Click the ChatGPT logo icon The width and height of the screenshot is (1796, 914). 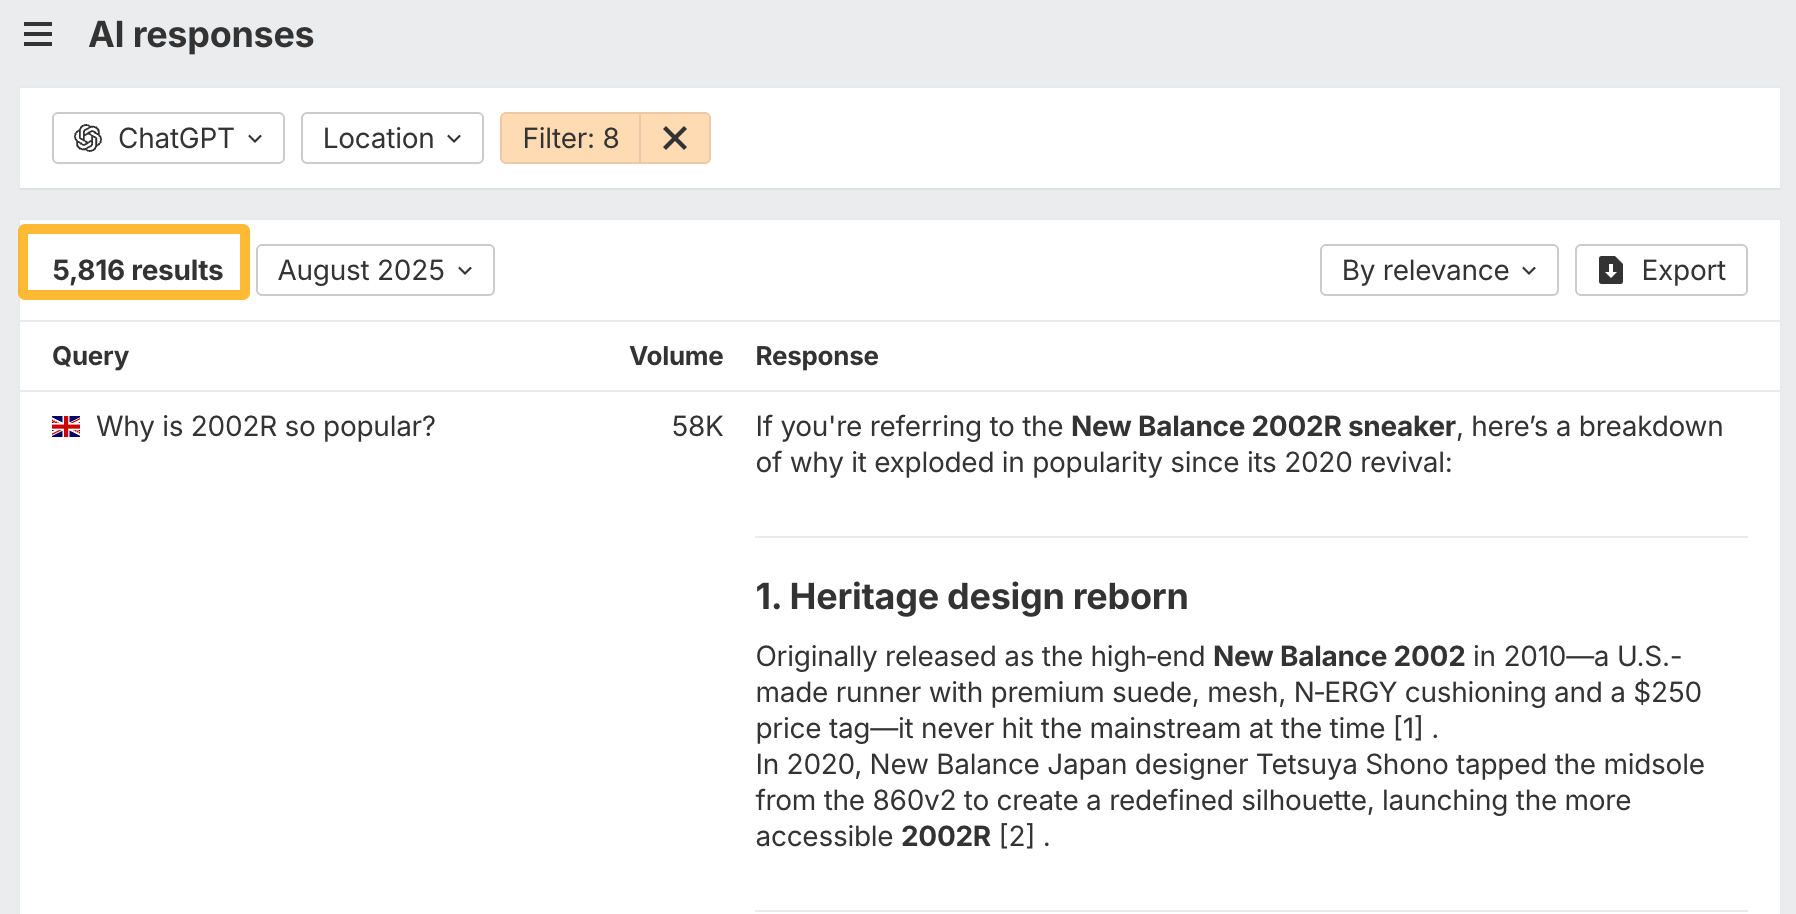[x=88, y=138]
